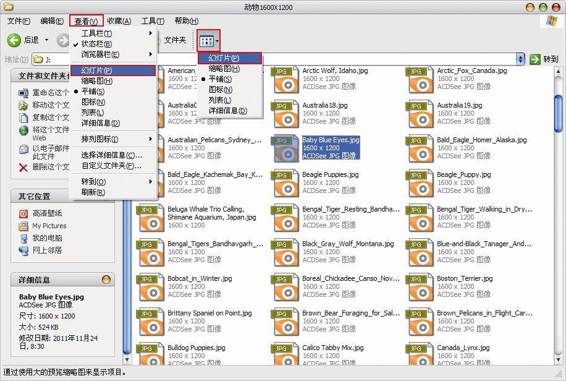Viewport: 566px width, 381px height.
Task: Select Boston_Terrier.jpg file icon
Action: (419, 287)
